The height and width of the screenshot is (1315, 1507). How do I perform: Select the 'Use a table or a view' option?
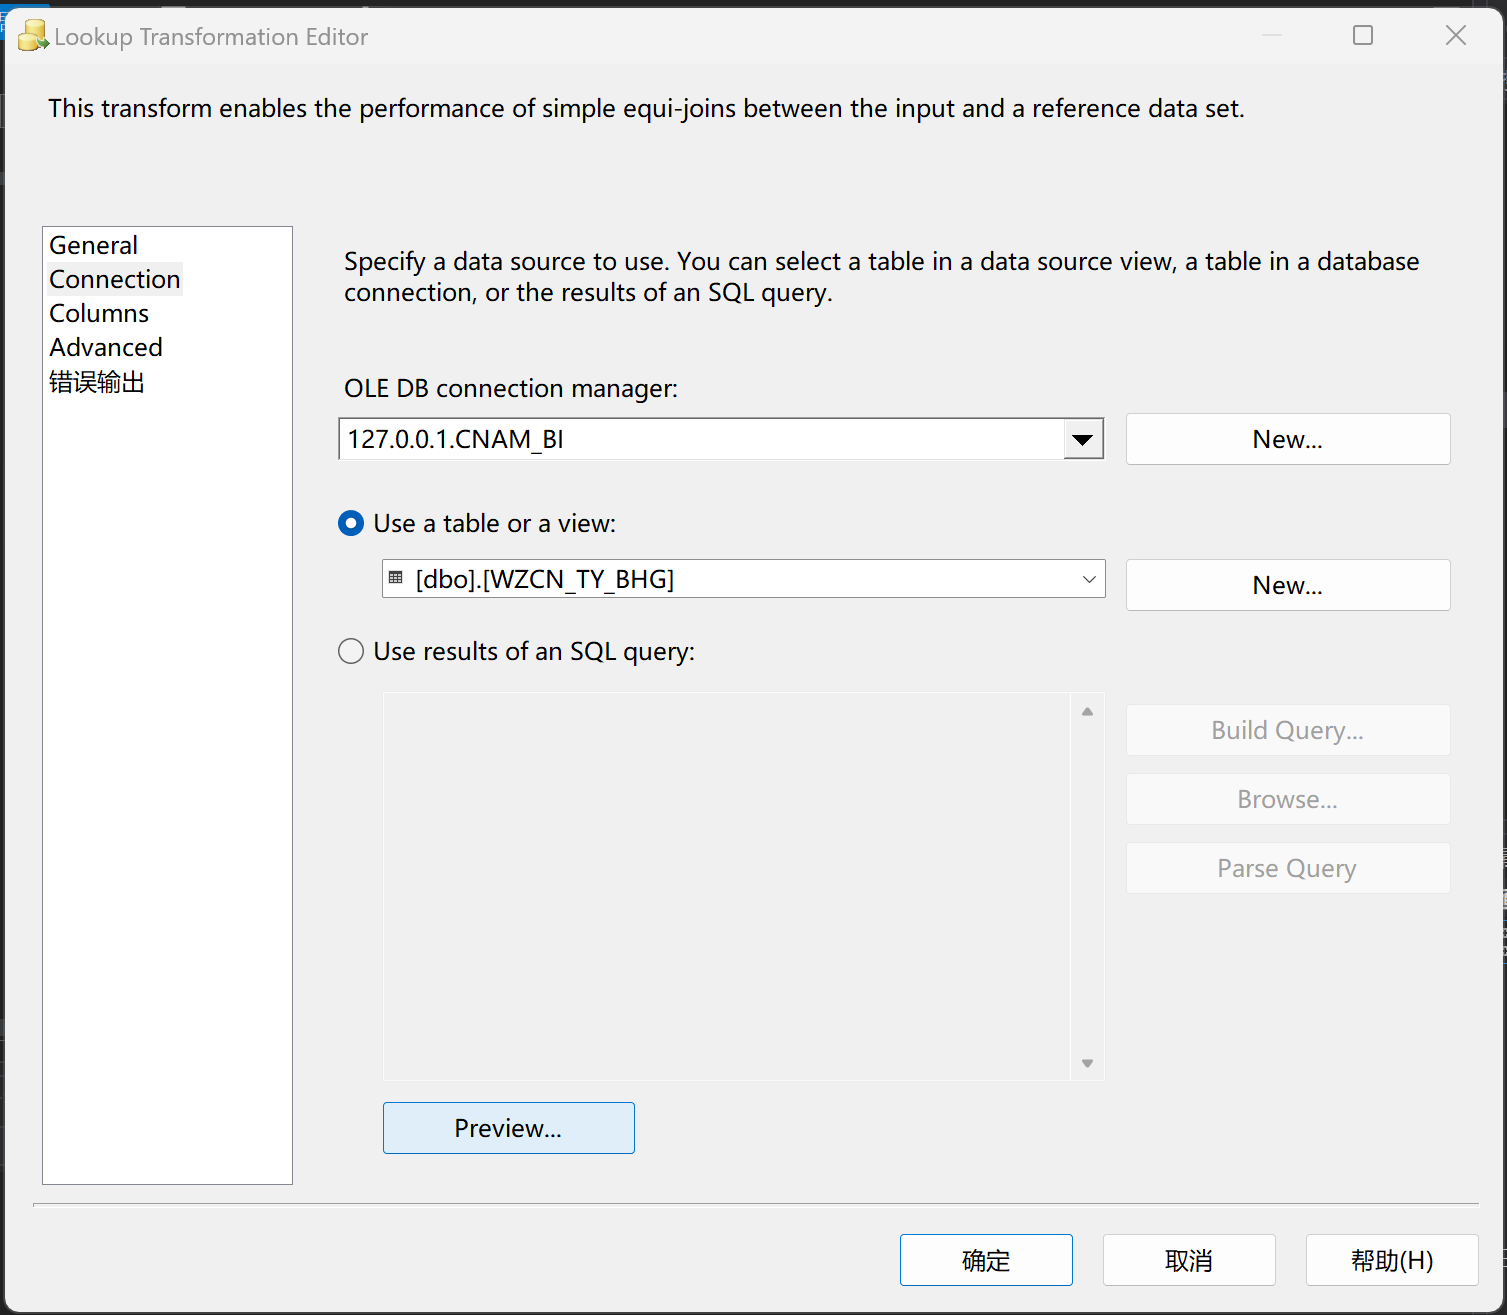351,523
